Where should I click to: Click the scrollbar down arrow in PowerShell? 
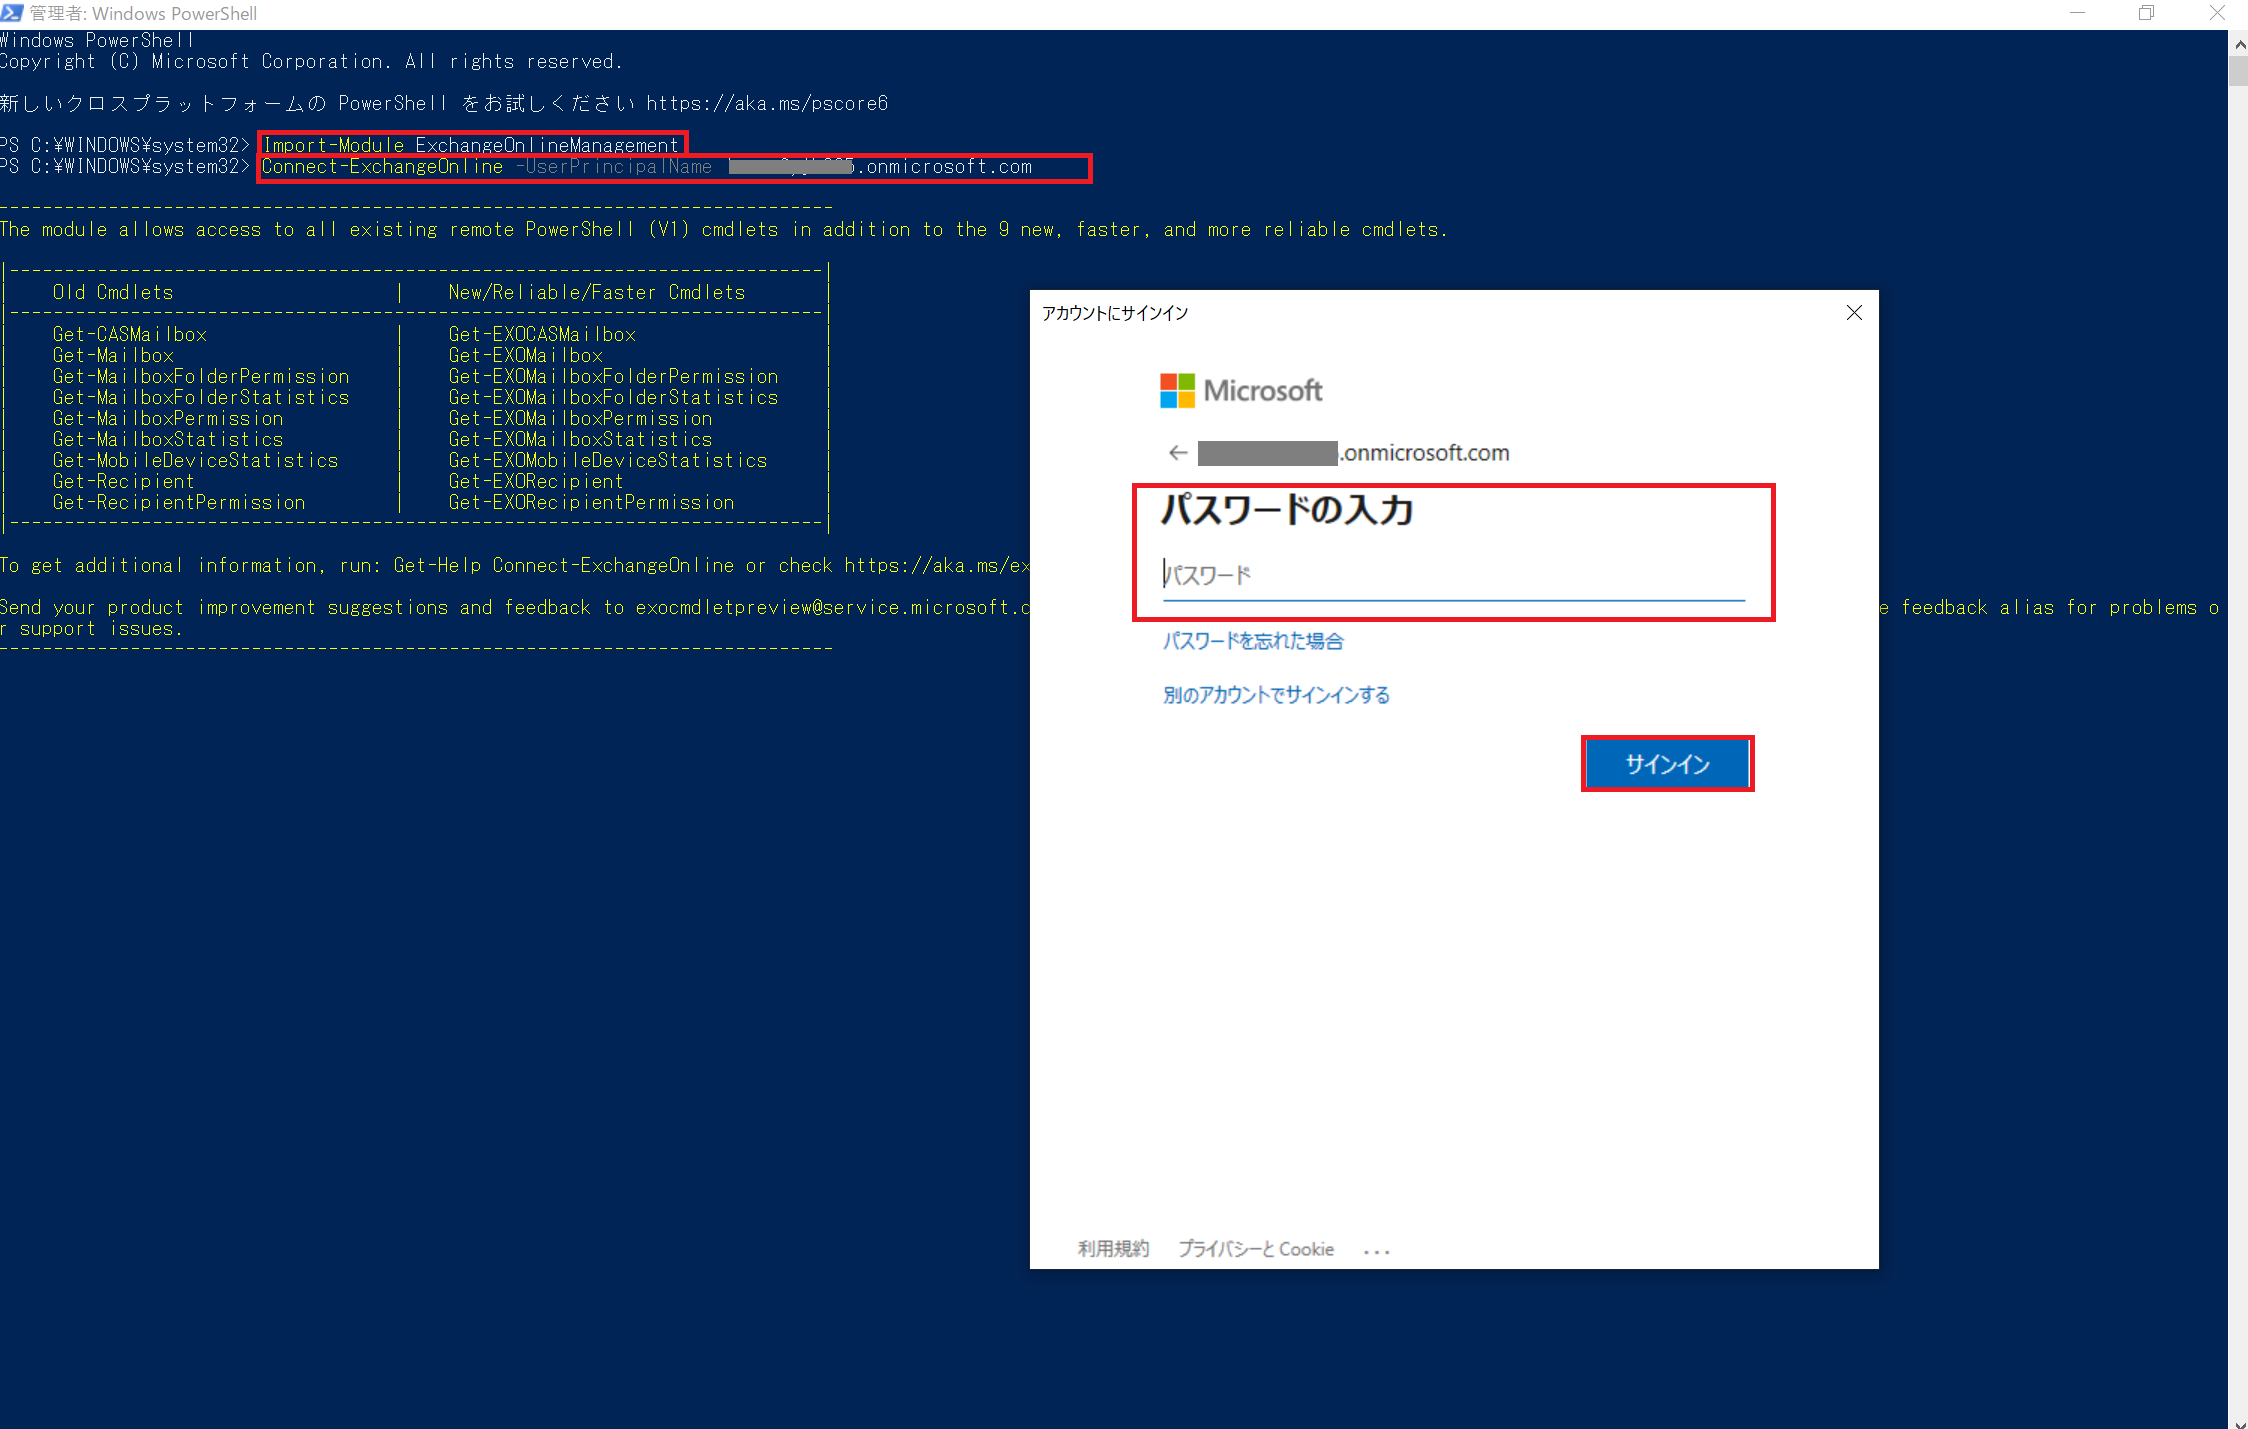click(2238, 1422)
